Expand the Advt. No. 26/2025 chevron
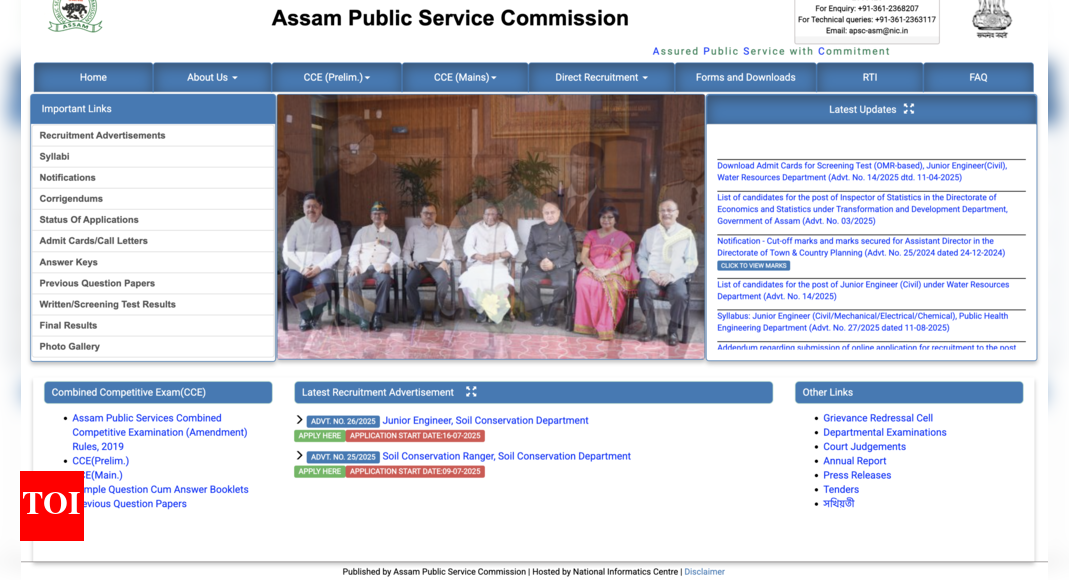The image size is (1069, 580). (x=299, y=421)
